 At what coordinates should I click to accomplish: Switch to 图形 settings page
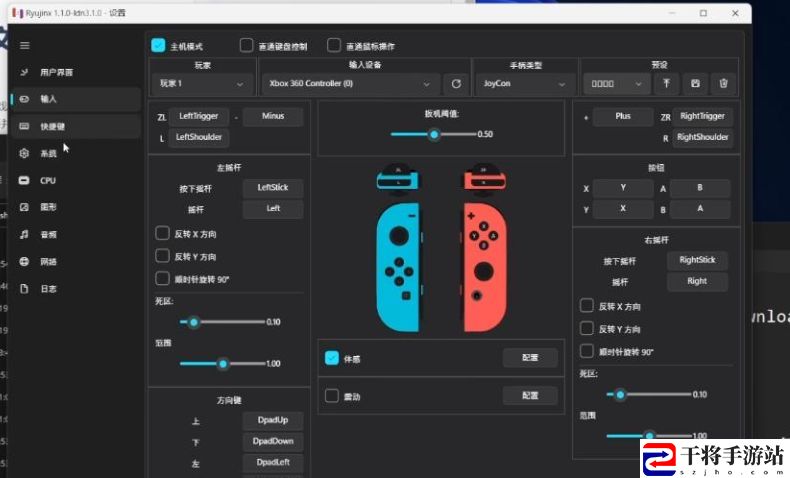(76, 207)
